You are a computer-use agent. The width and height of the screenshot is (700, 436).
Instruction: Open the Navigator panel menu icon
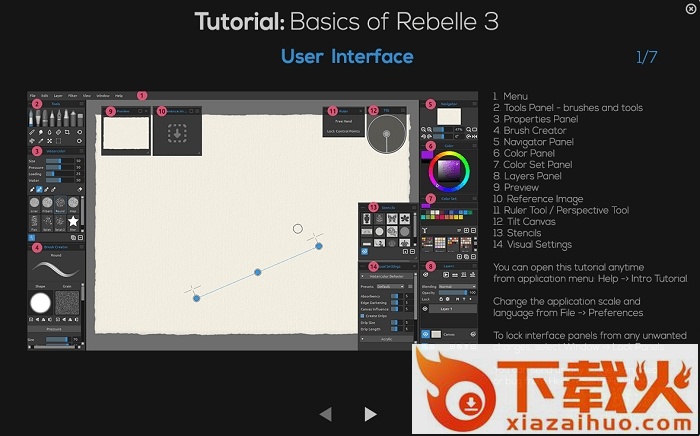(474, 104)
